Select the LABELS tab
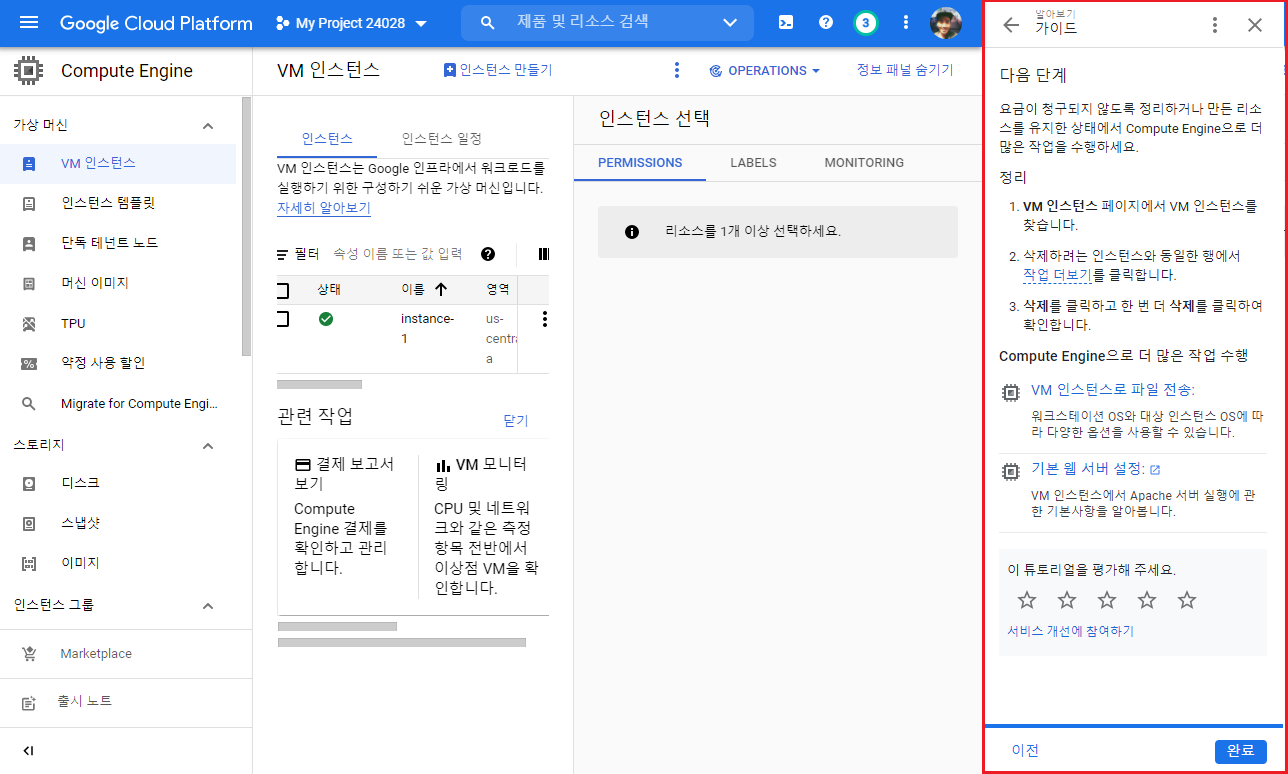The height and width of the screenshot is (774, 1288). pyautogui.click(x=753, y=163)
